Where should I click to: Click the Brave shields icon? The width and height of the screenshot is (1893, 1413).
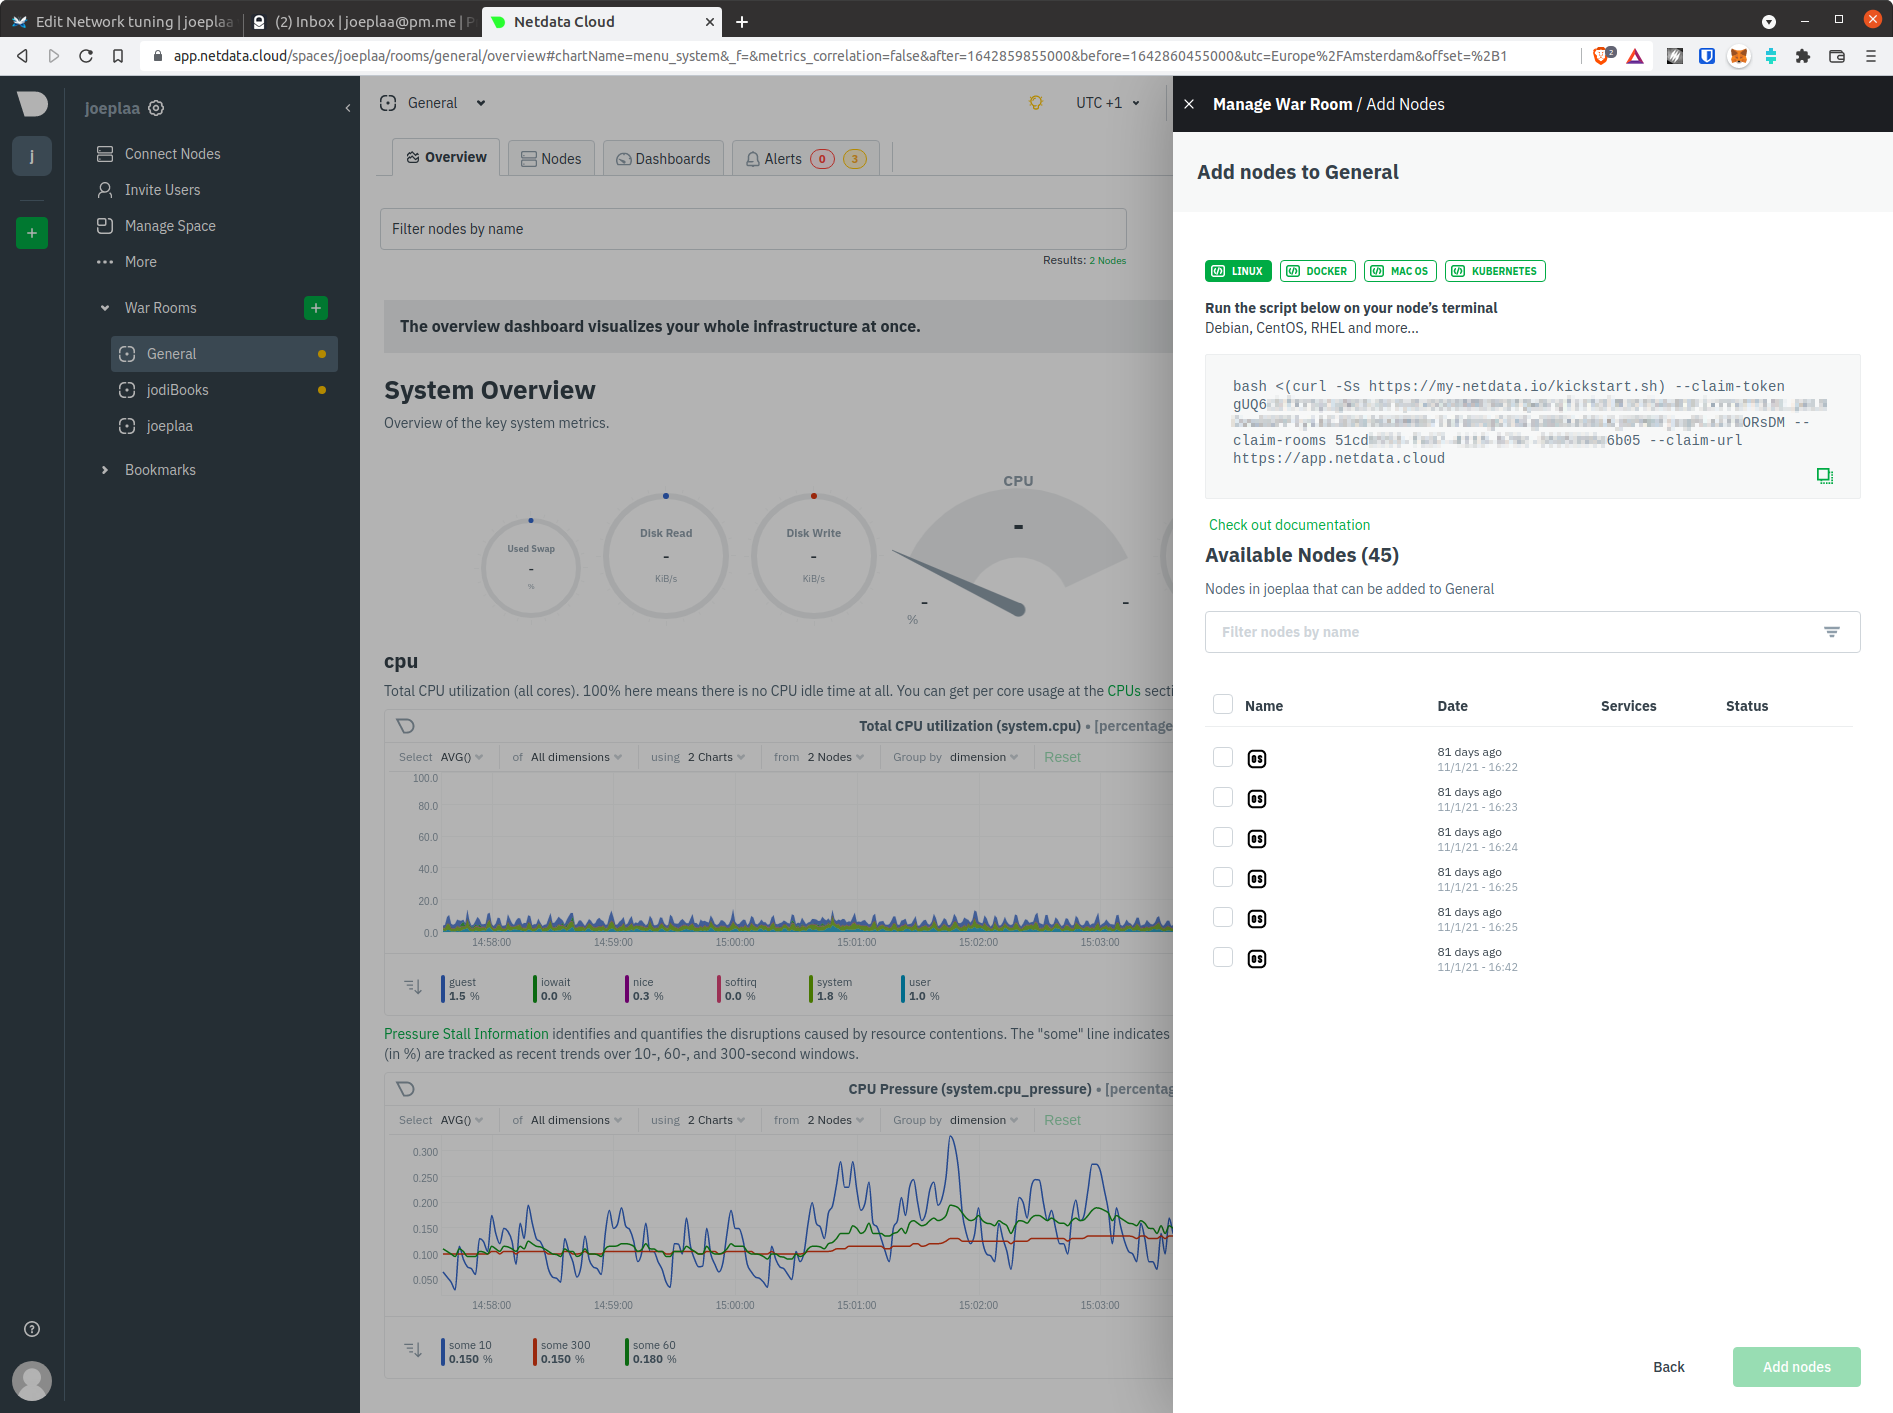click(1602, 56)
